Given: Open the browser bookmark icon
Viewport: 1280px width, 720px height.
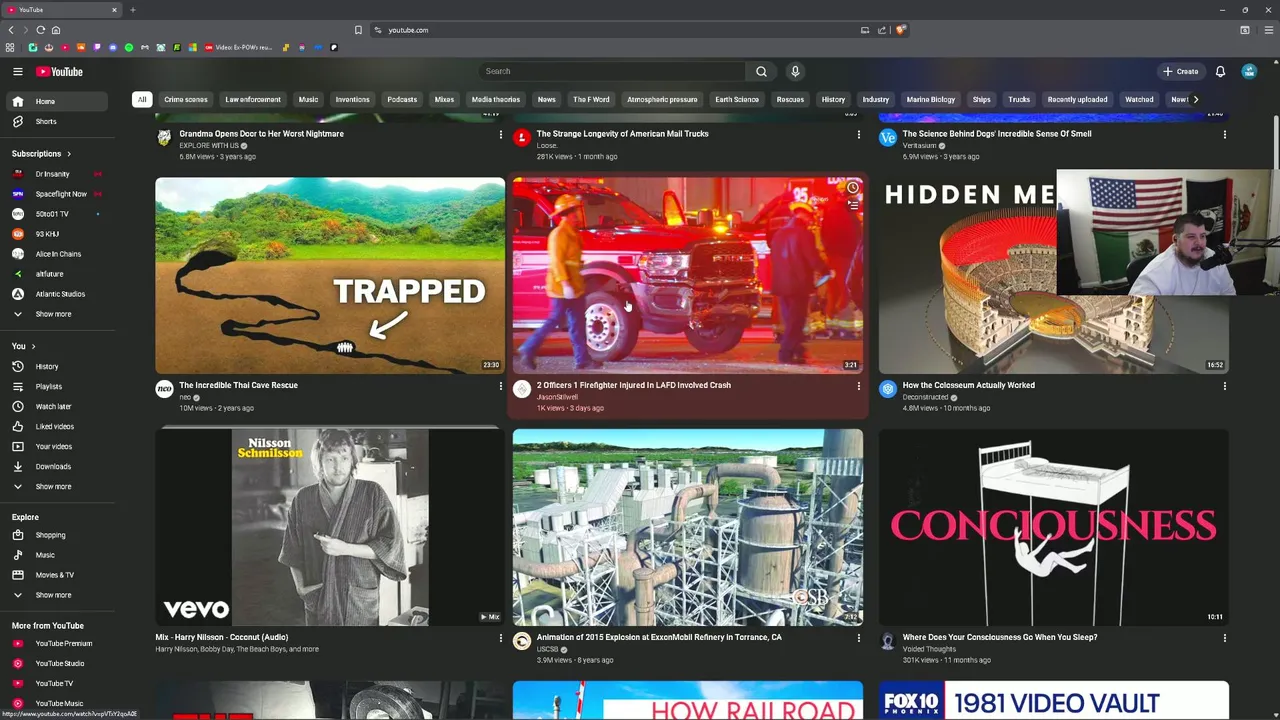Looking at the screenshot, I should click(x=358, y=30).
